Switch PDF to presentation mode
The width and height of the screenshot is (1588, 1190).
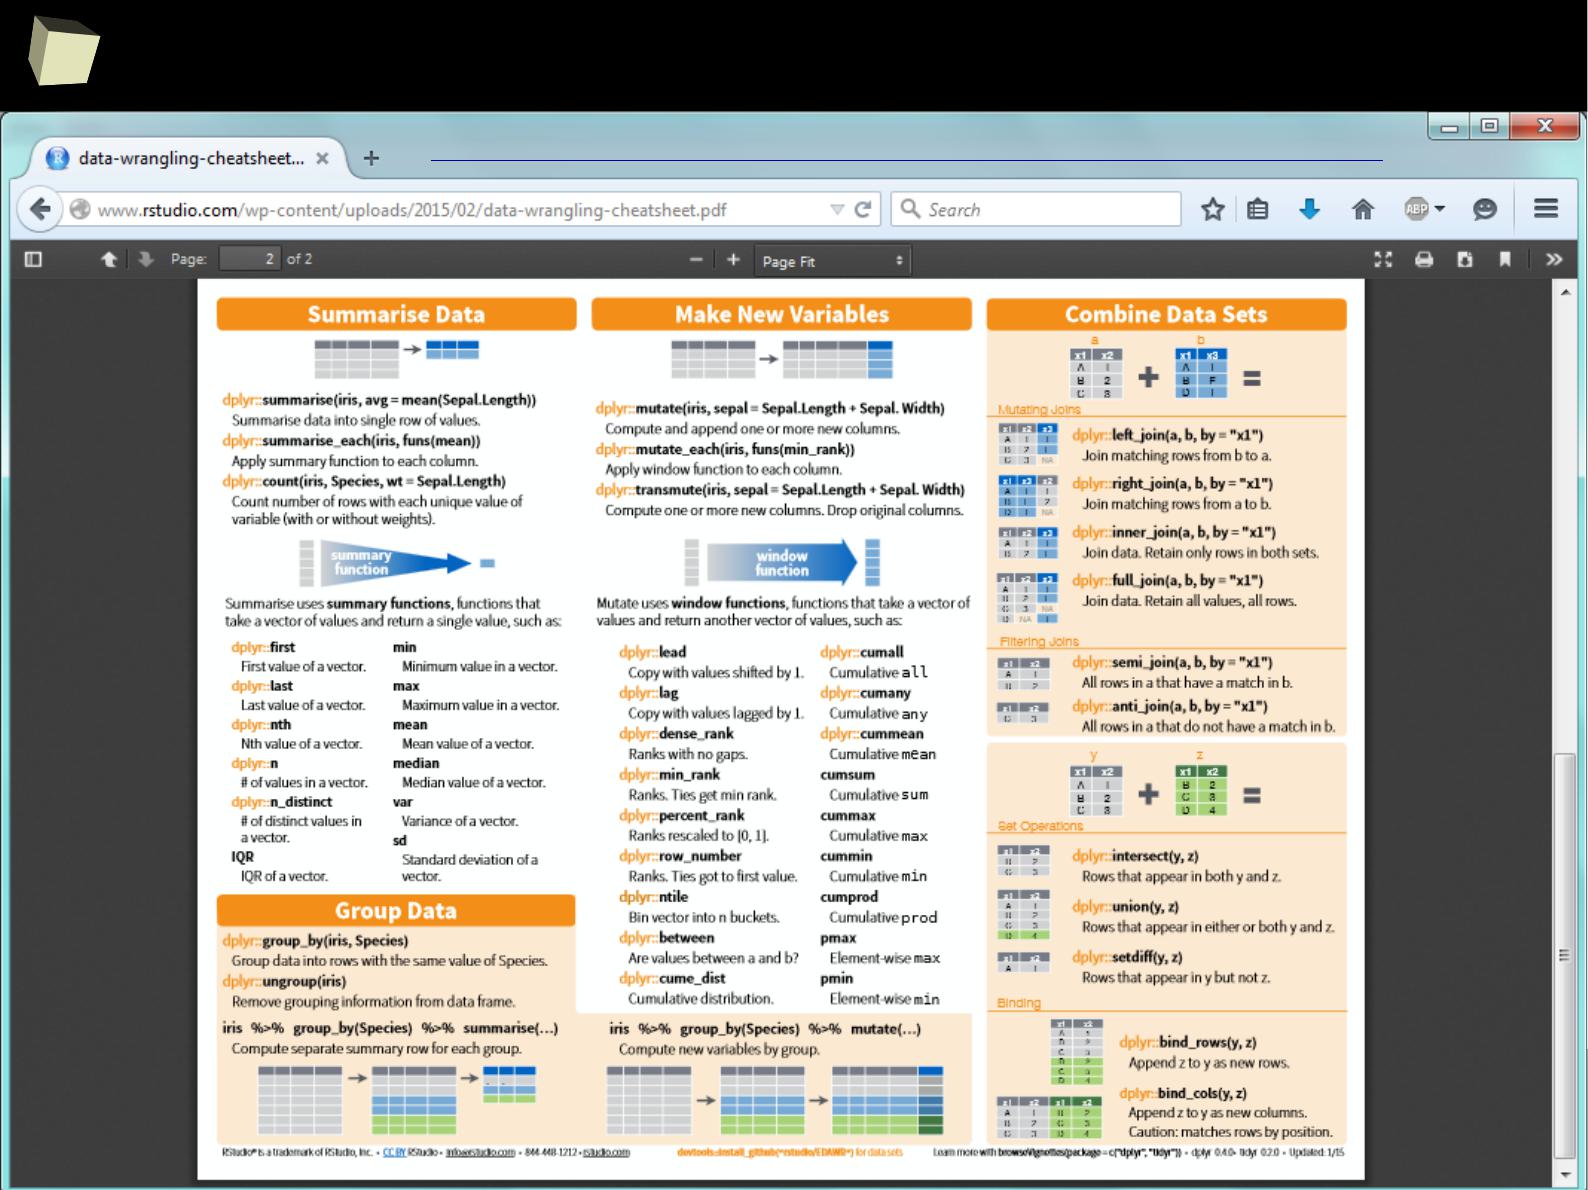pos(1383,259)
